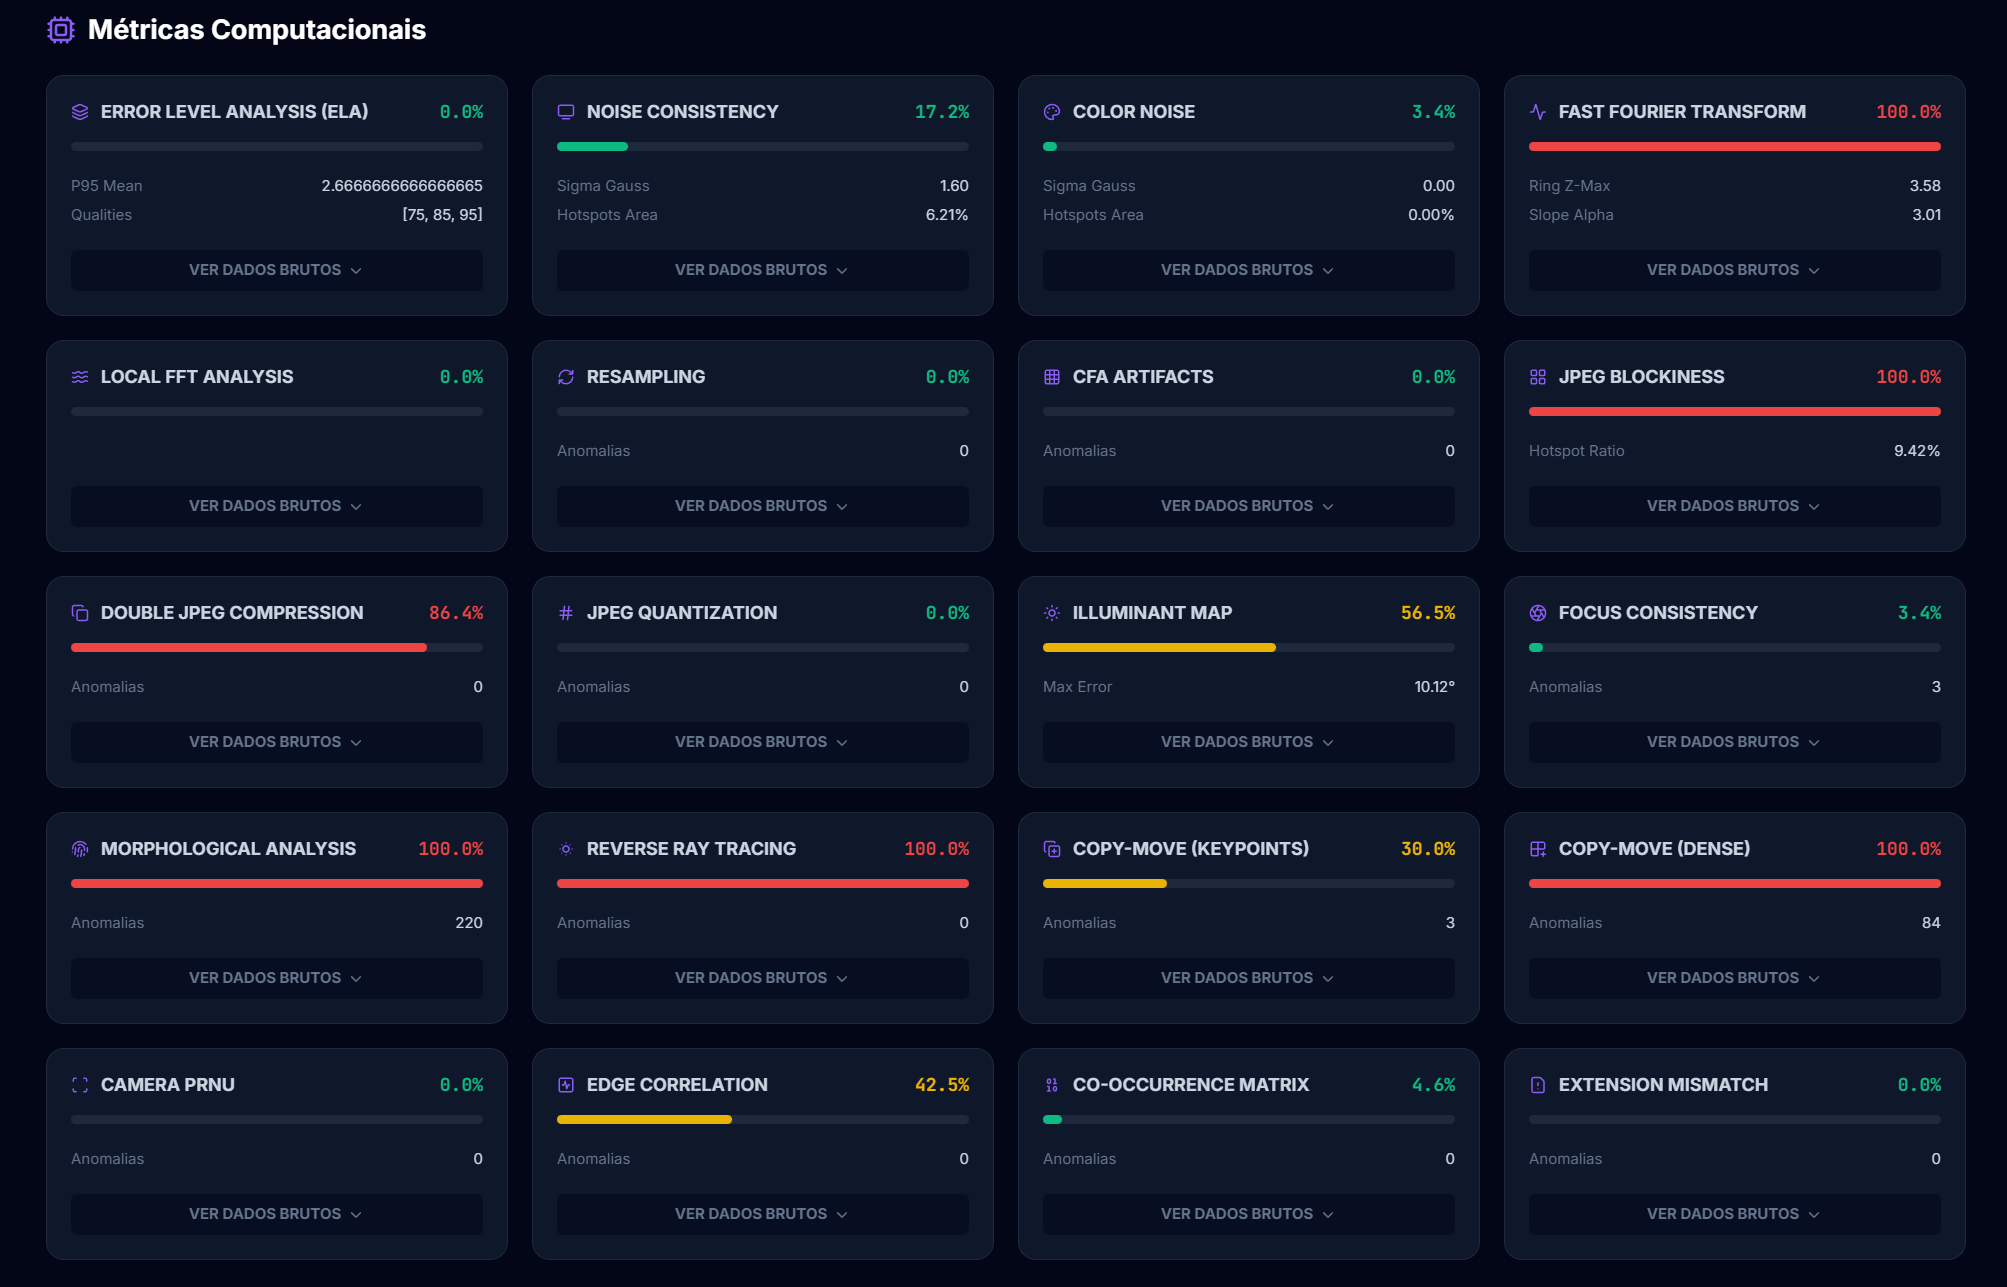Click the aperture icon on Focus Consistency
The image size is (2007, 1287).
[1537, 613]
